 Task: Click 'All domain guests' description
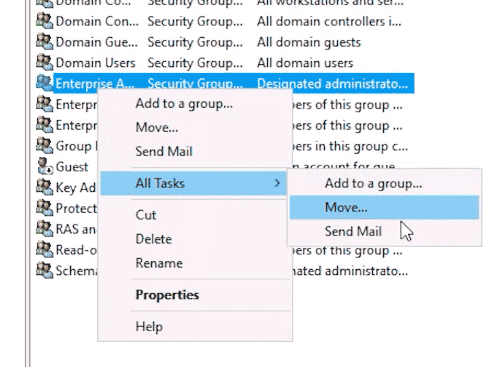309,42
